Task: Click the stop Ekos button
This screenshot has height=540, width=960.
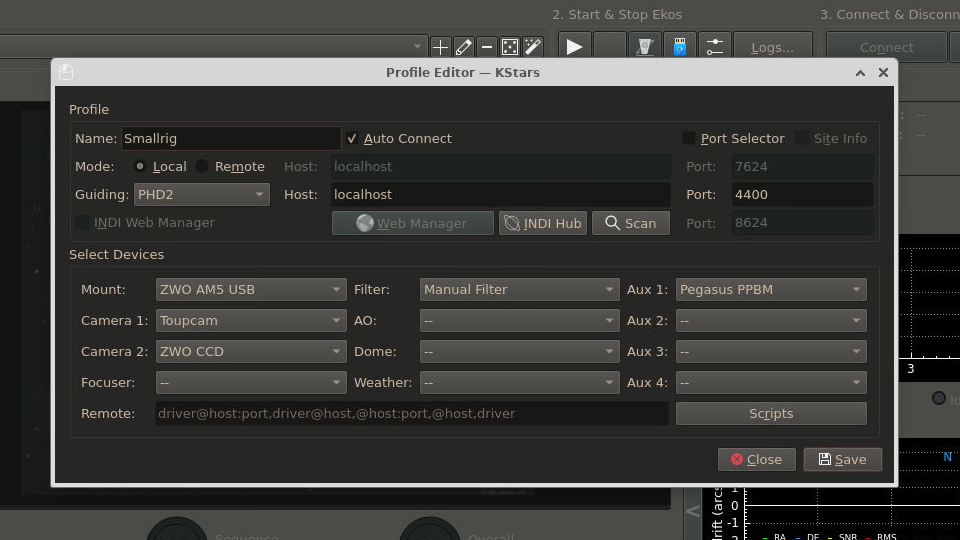Action: click(610, 47)
